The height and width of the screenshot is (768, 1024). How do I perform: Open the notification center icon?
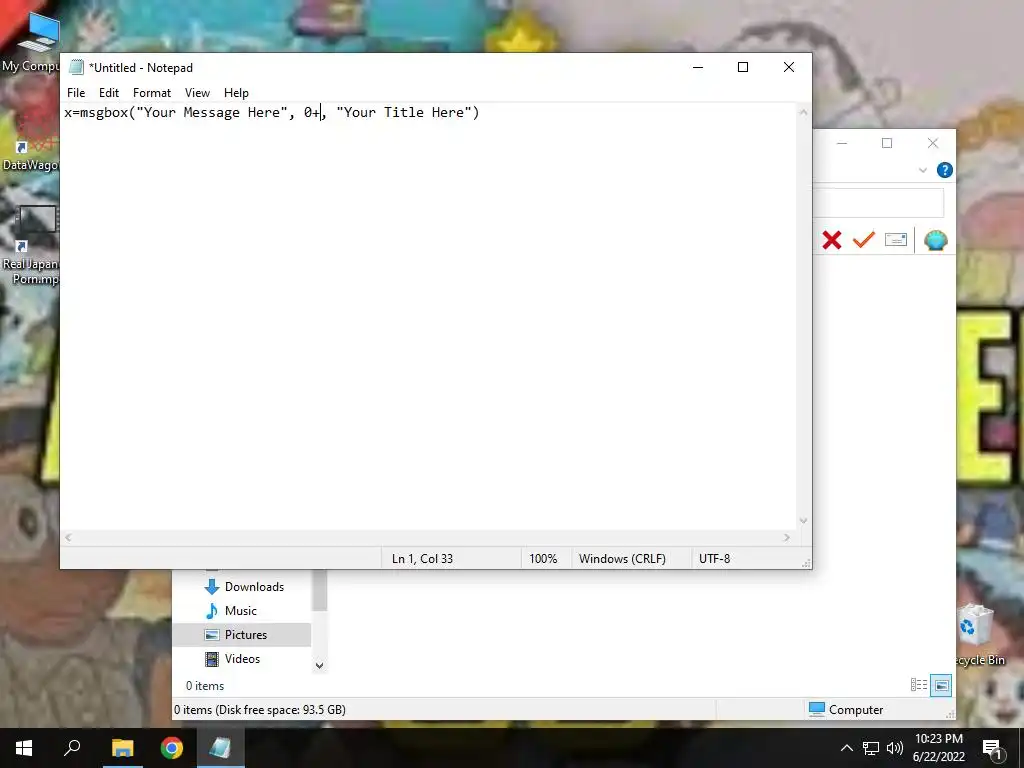993,749
